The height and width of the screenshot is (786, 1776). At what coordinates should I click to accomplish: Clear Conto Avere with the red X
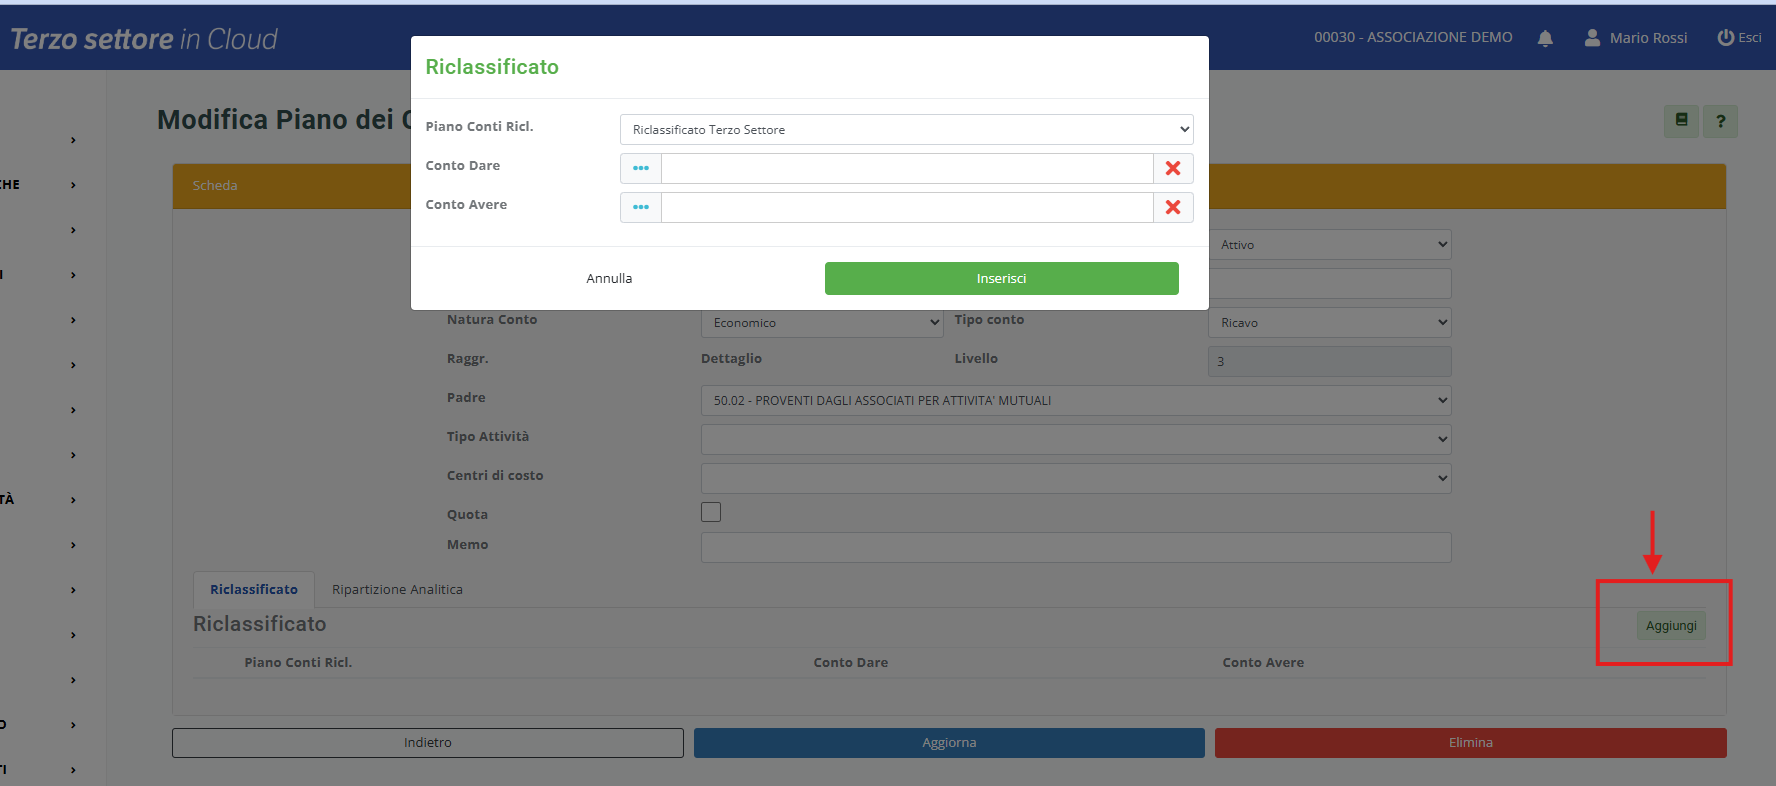[x=1173, y=207]
